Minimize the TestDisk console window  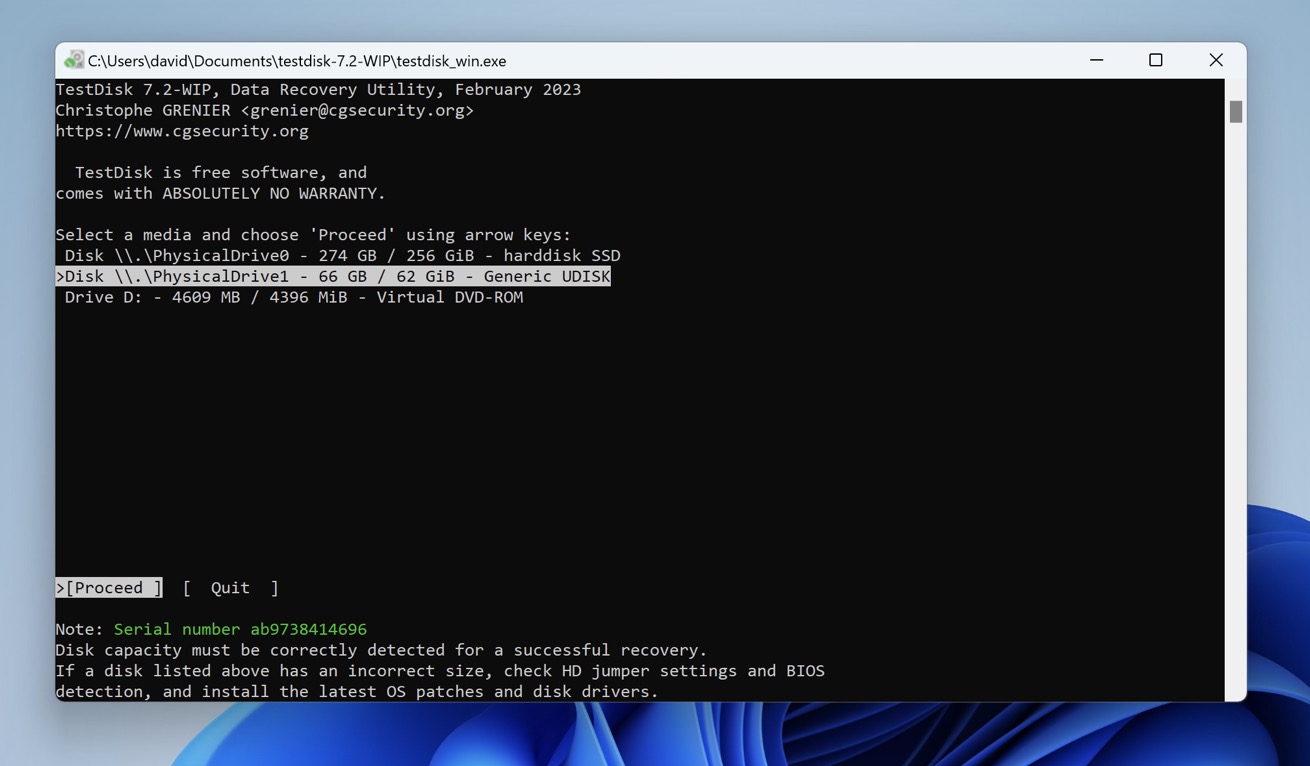pos(1097,60)
